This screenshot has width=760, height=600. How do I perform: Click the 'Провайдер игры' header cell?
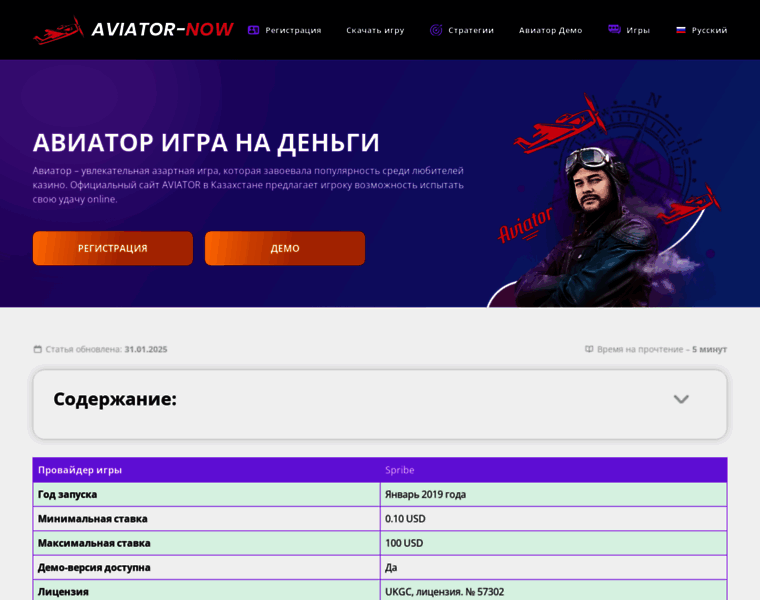coord(206,470)
